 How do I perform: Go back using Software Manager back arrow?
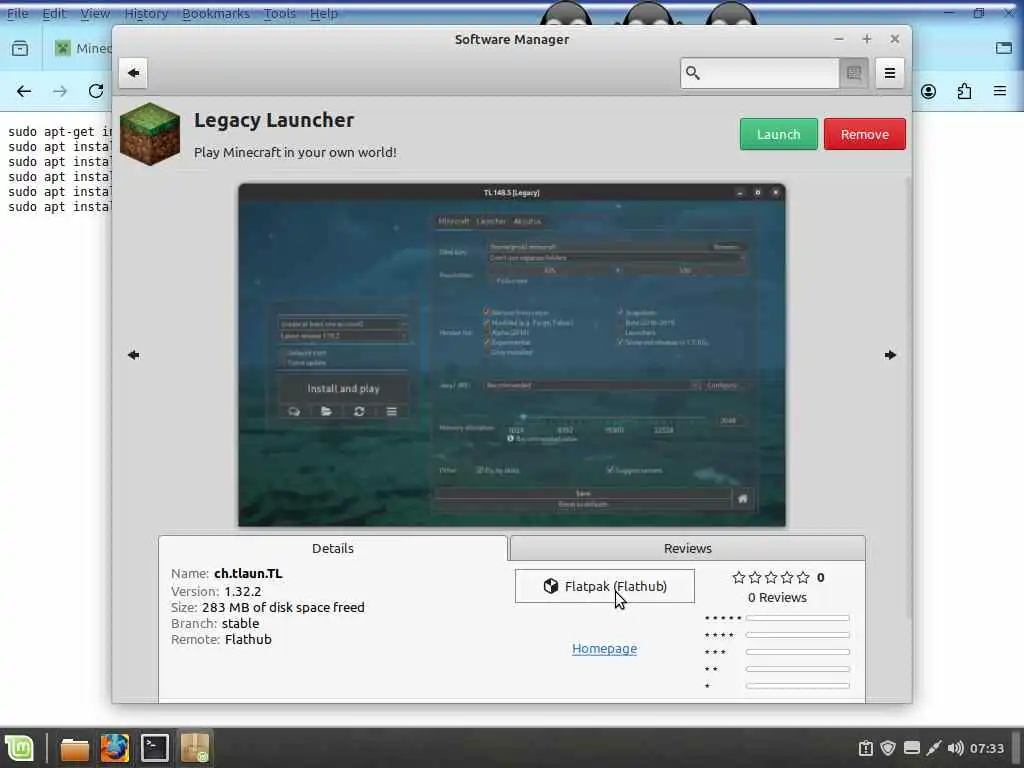133,72
